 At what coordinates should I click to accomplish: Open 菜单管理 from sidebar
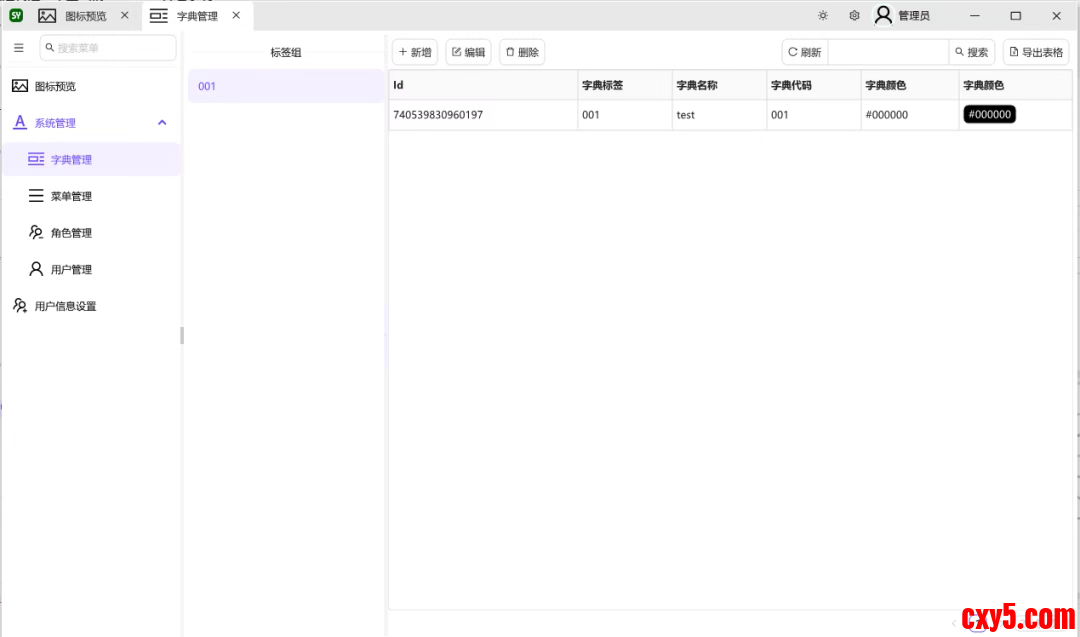[71, 197]
